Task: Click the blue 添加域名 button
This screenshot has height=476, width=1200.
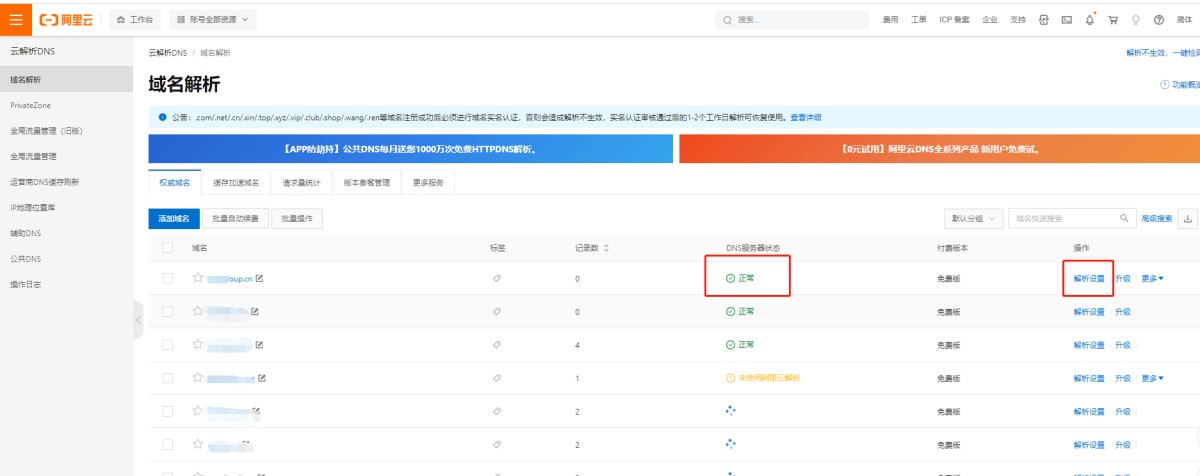Action: (173, 218)
